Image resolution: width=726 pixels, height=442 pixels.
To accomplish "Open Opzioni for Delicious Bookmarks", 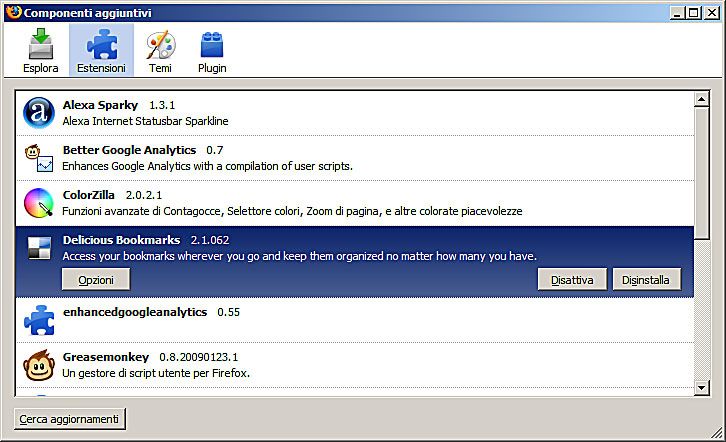I will [96, 280].
